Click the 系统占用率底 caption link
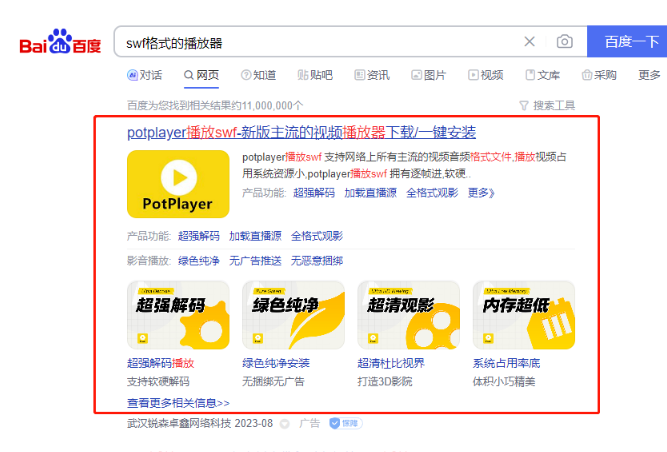This screenshot has height=452, width=667. 506,363
